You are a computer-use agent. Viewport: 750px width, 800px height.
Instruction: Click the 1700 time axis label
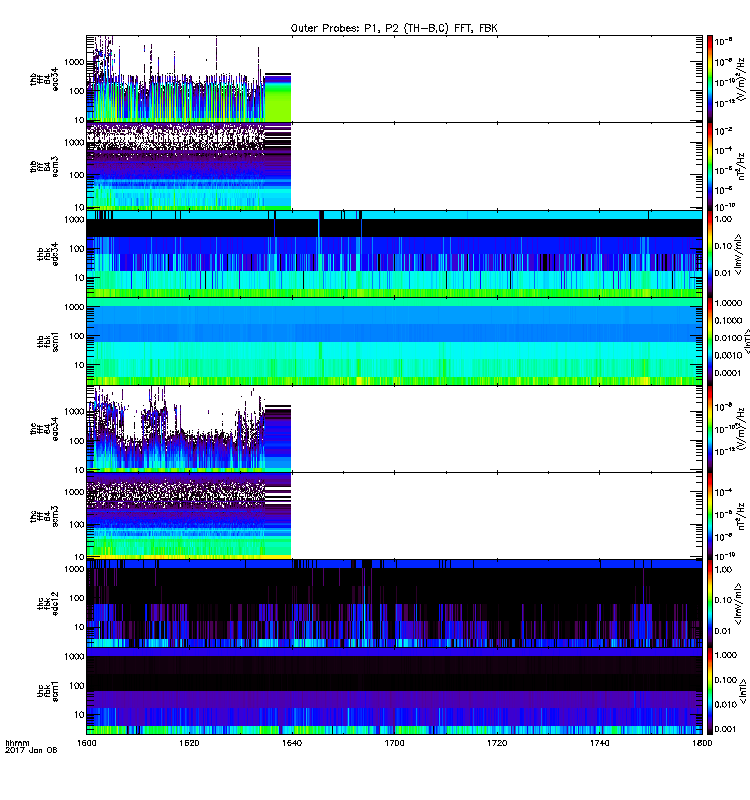point(394,743)
